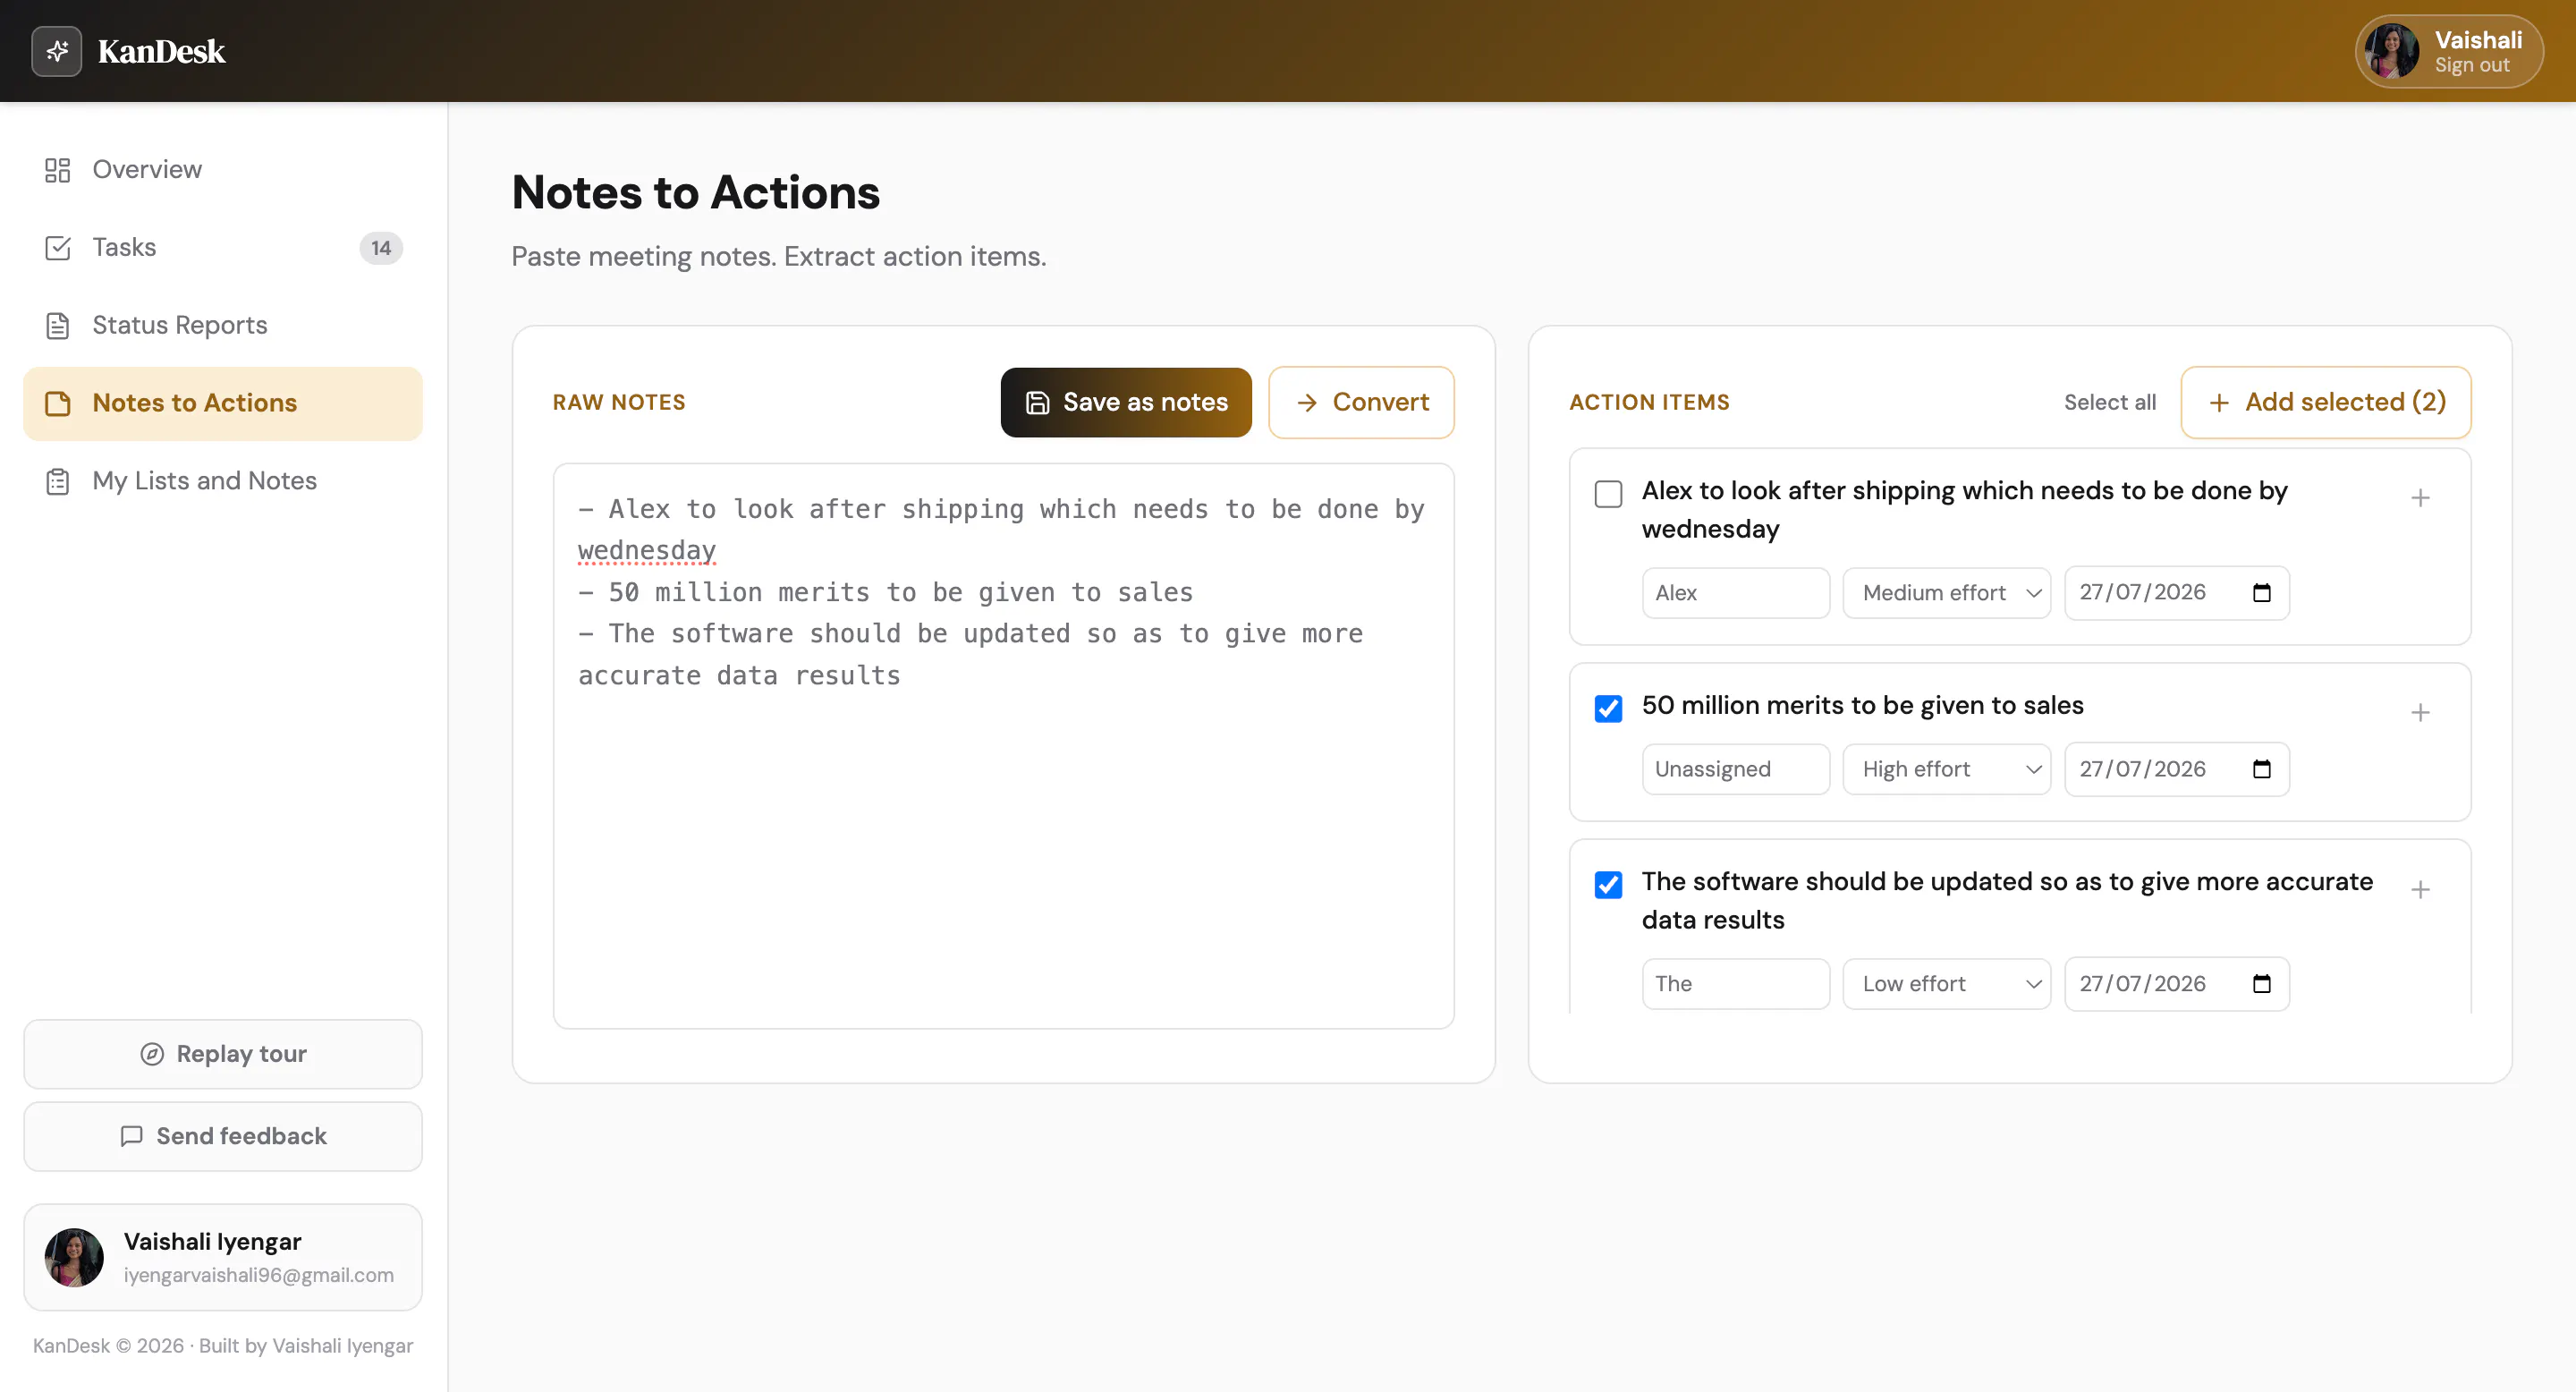Click Vaishali's avatar in the top header
2576x1392 pixels.
point(2391,51)
